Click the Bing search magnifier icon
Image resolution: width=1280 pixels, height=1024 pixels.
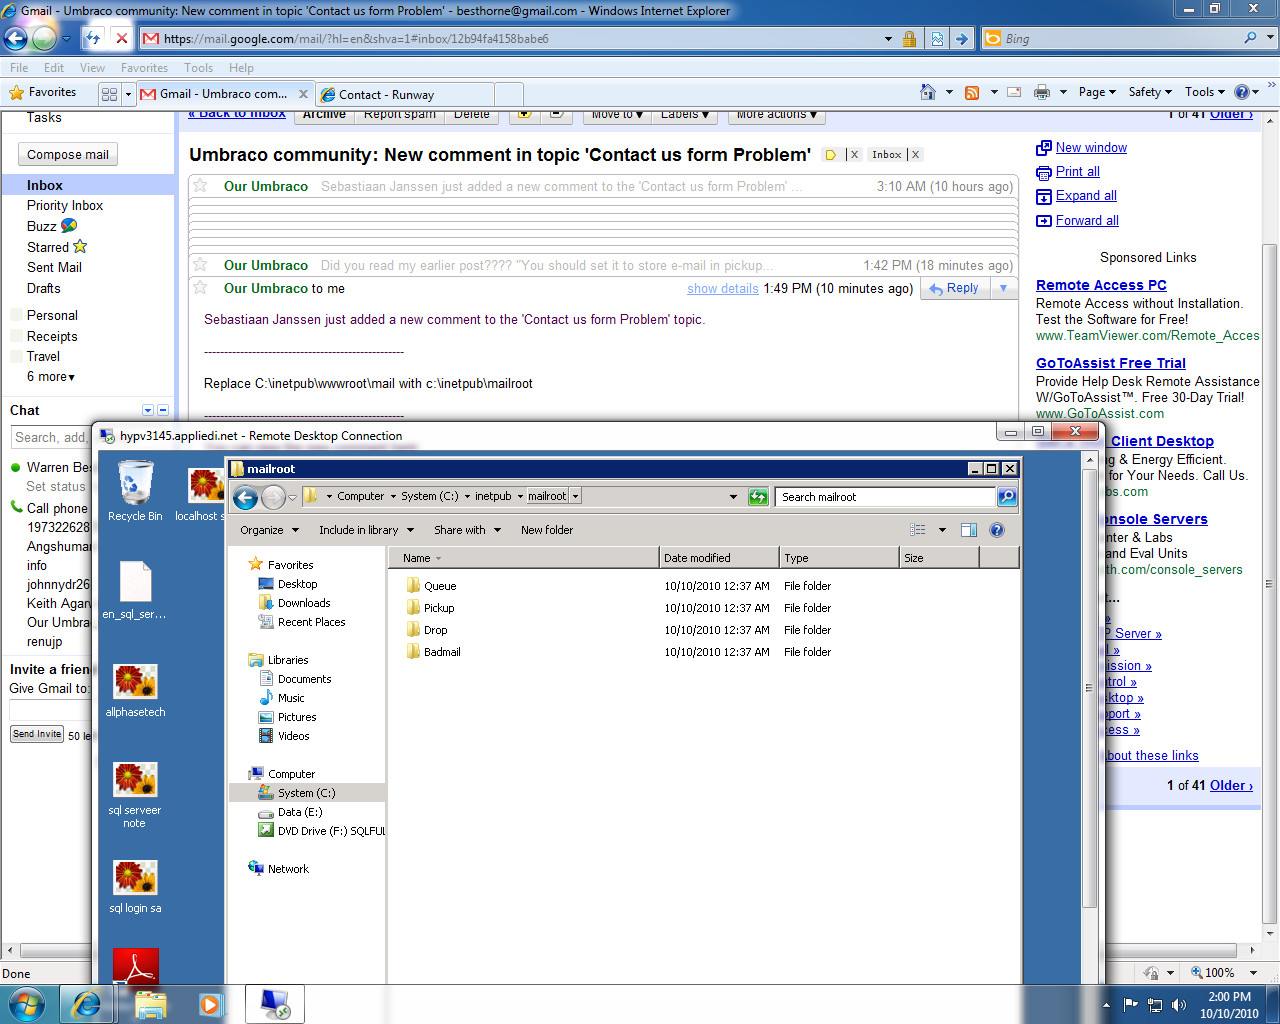click(x=1250, y=38)
